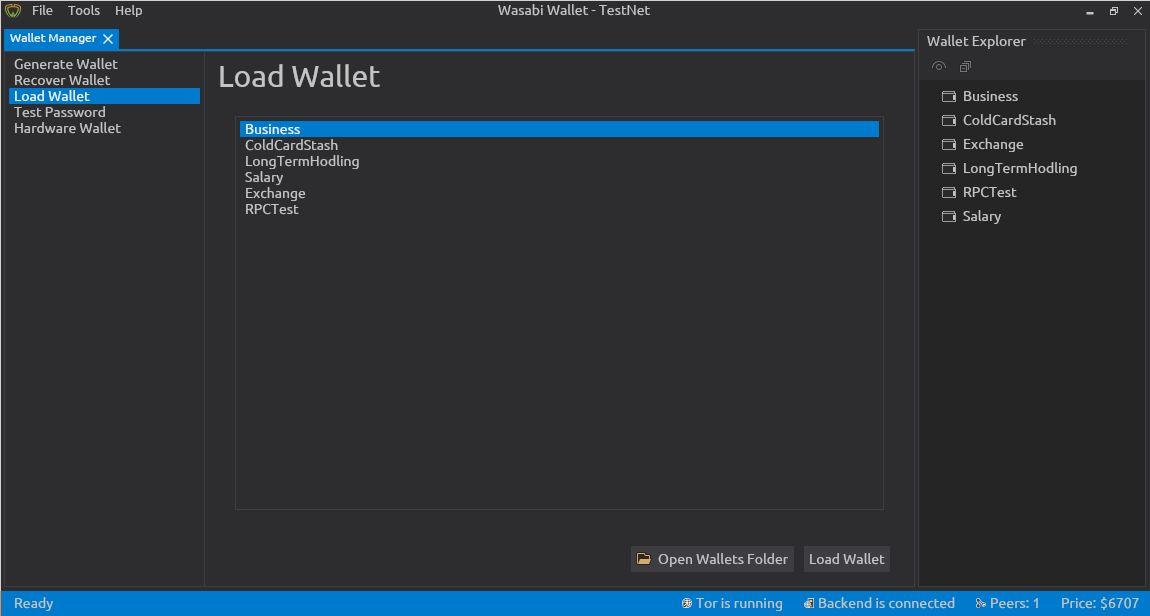
Task: Click Exchange in Wallet Explorer
Action: [993, 144]
